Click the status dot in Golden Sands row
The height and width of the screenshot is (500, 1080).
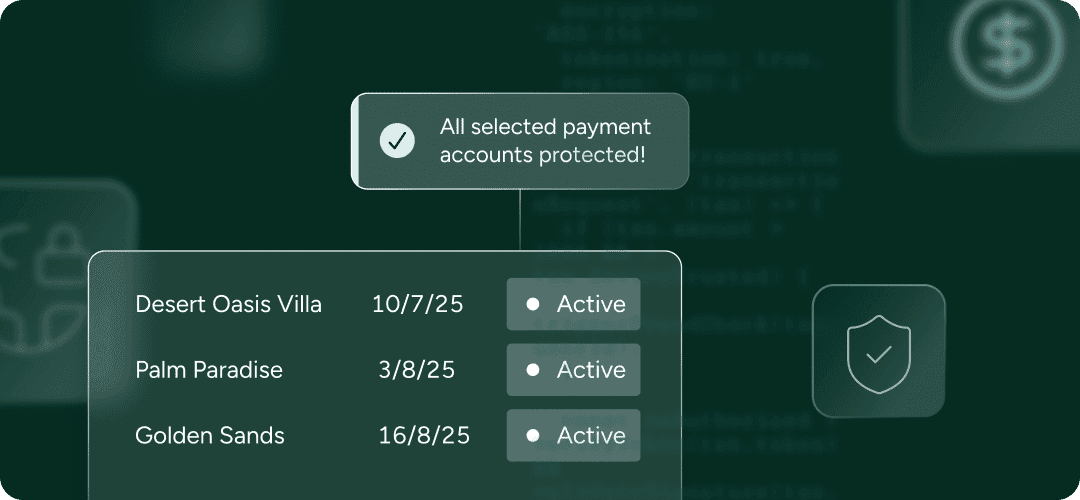pos(533,436)
